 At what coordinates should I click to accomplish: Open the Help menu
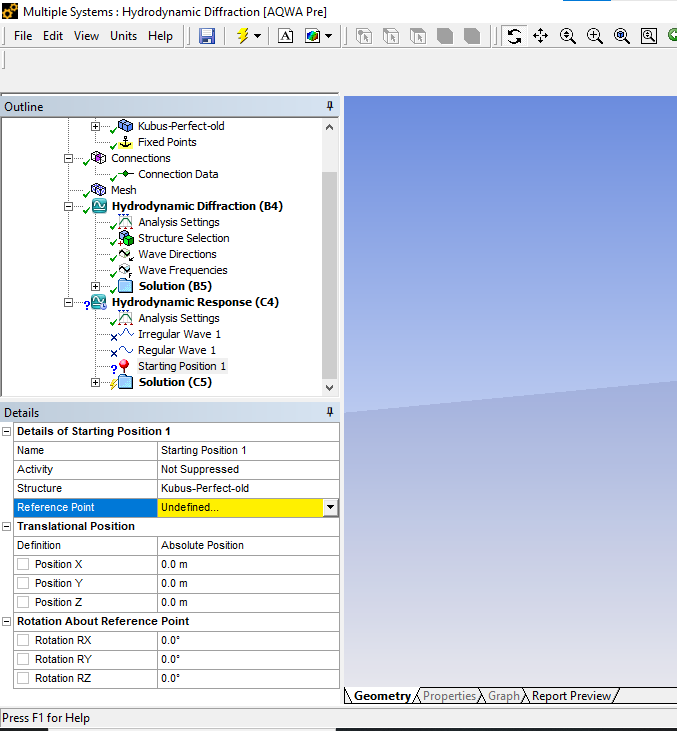coord(160,36)
